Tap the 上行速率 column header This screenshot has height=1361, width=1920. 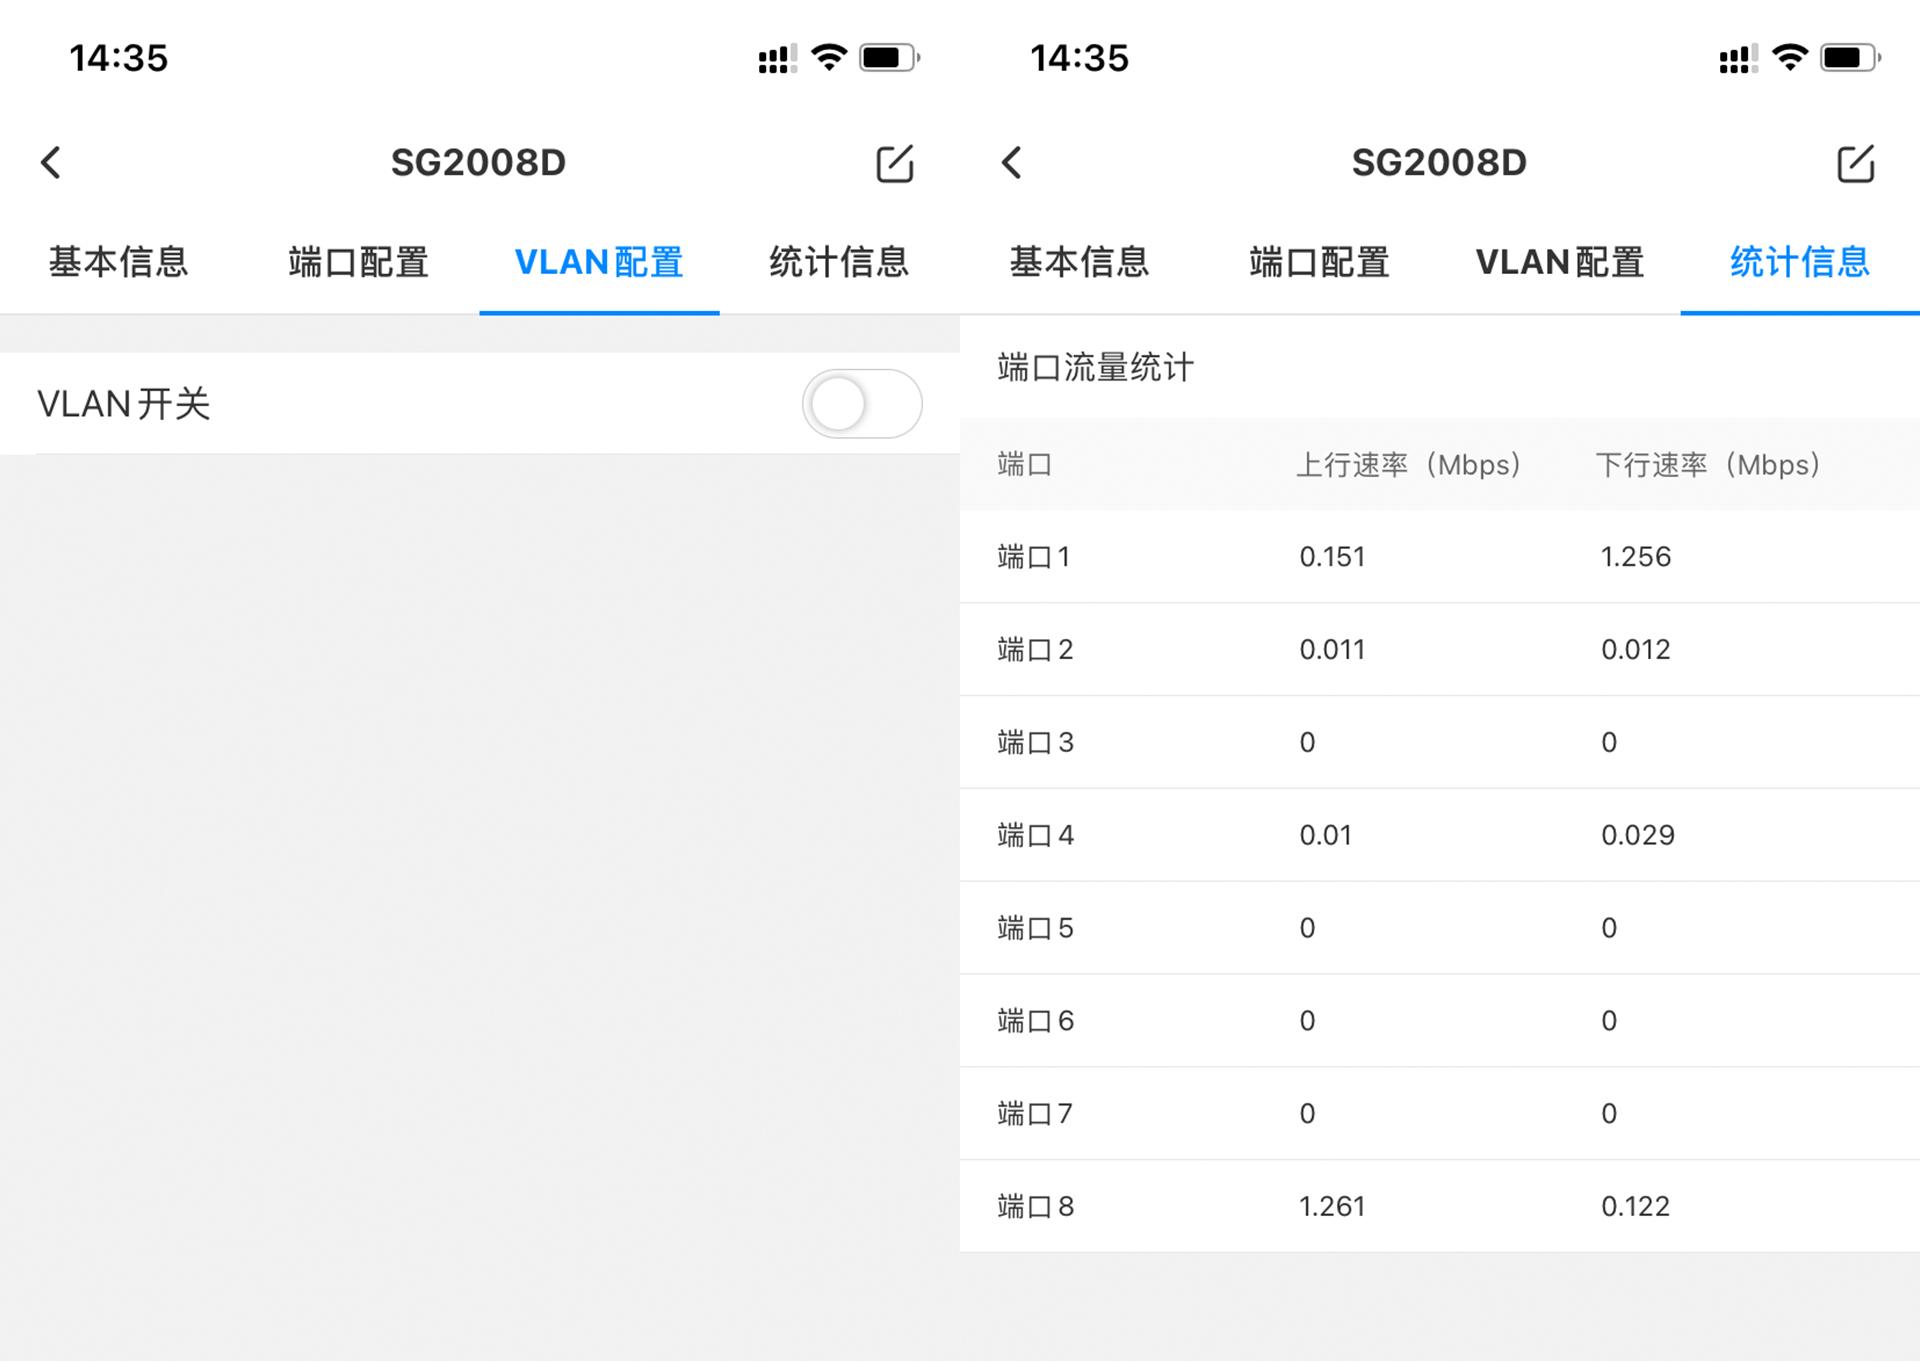[x=1408, y=465]
